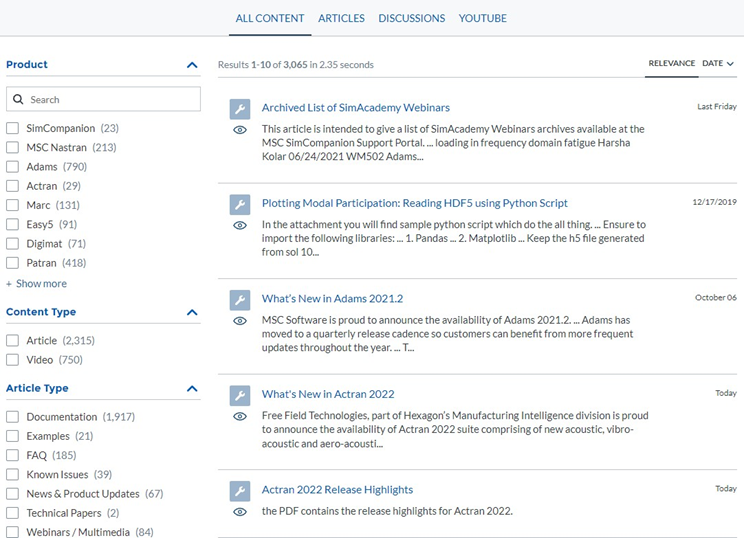Click wrench icon beside Archived List of SimAcademy Webinars
744x538 pixels.
tap(239, 109)
